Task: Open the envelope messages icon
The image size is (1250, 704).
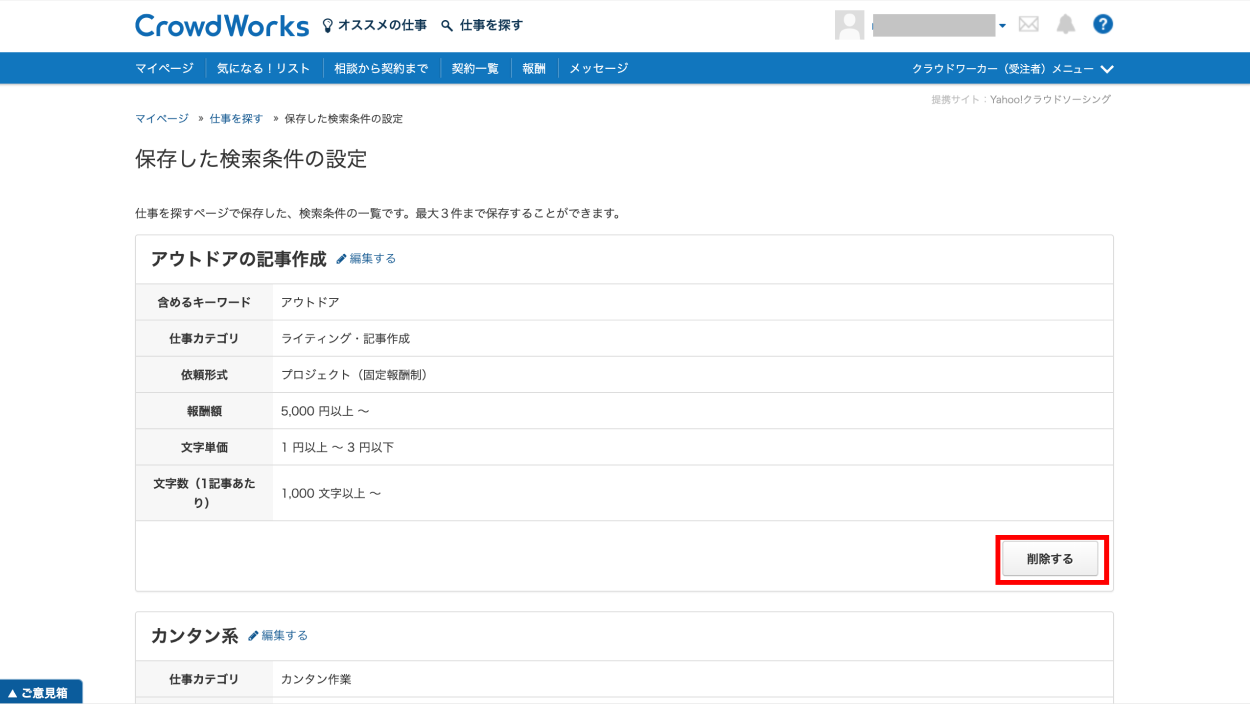Action: (1028, 25)
